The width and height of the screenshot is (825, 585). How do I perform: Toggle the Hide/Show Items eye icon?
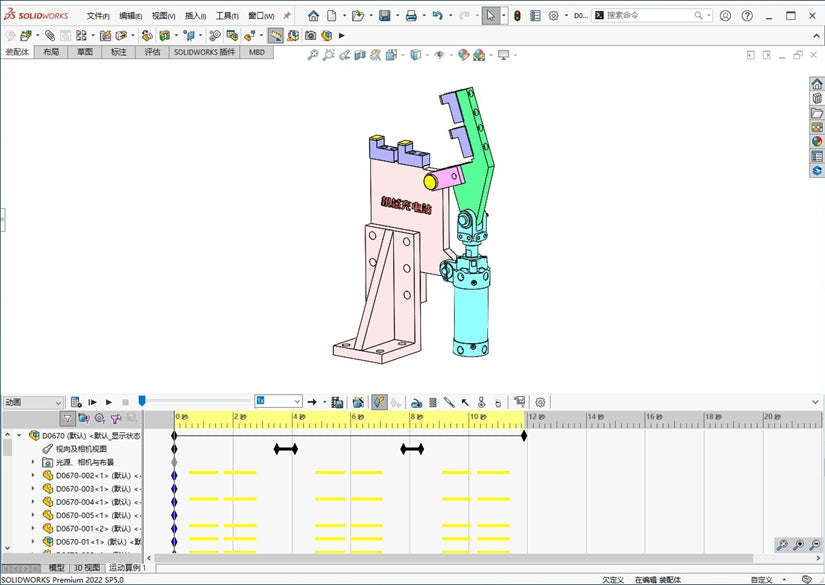[439, 55]
